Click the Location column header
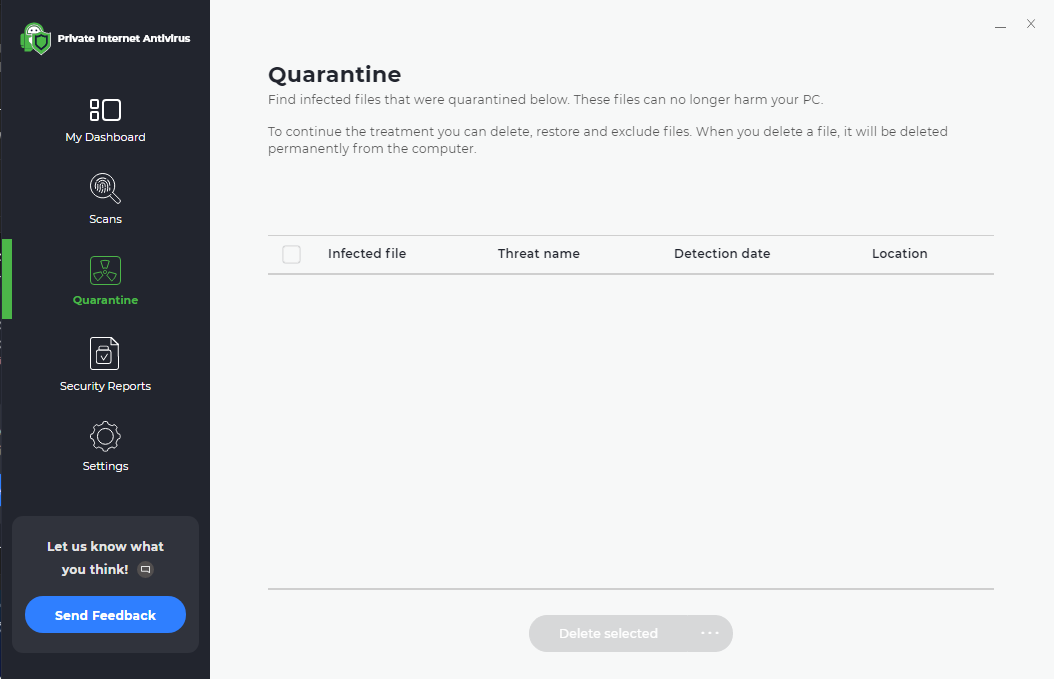 pos(900,254)
